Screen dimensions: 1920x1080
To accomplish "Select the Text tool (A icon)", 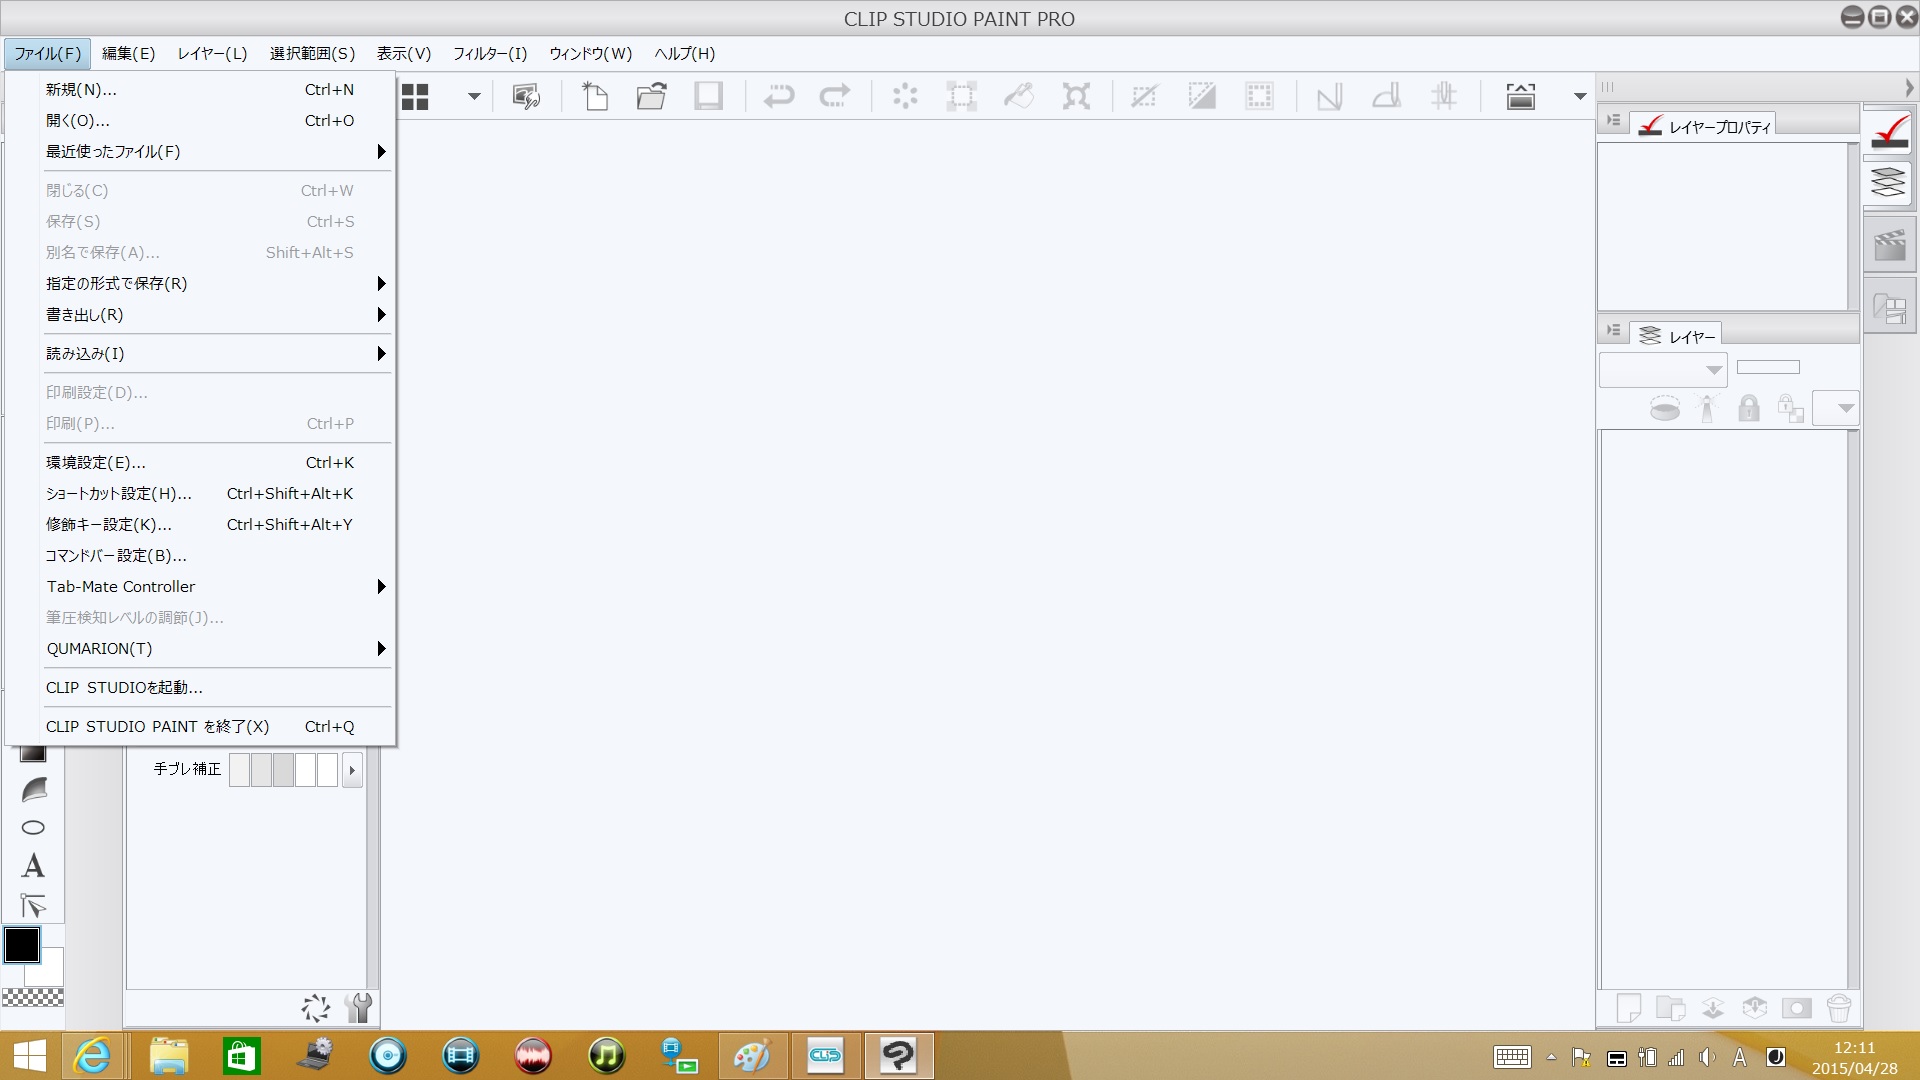I will [x=33, y=866].
